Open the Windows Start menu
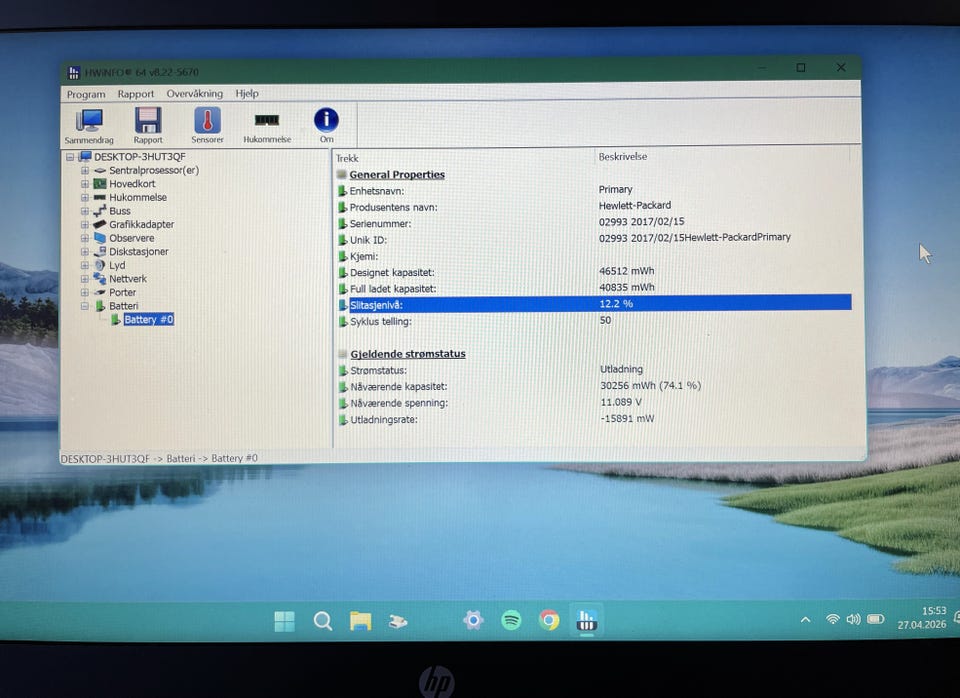The width and height of the screenshot is (960, 698). pyautogui.click(x=285, y=621)
